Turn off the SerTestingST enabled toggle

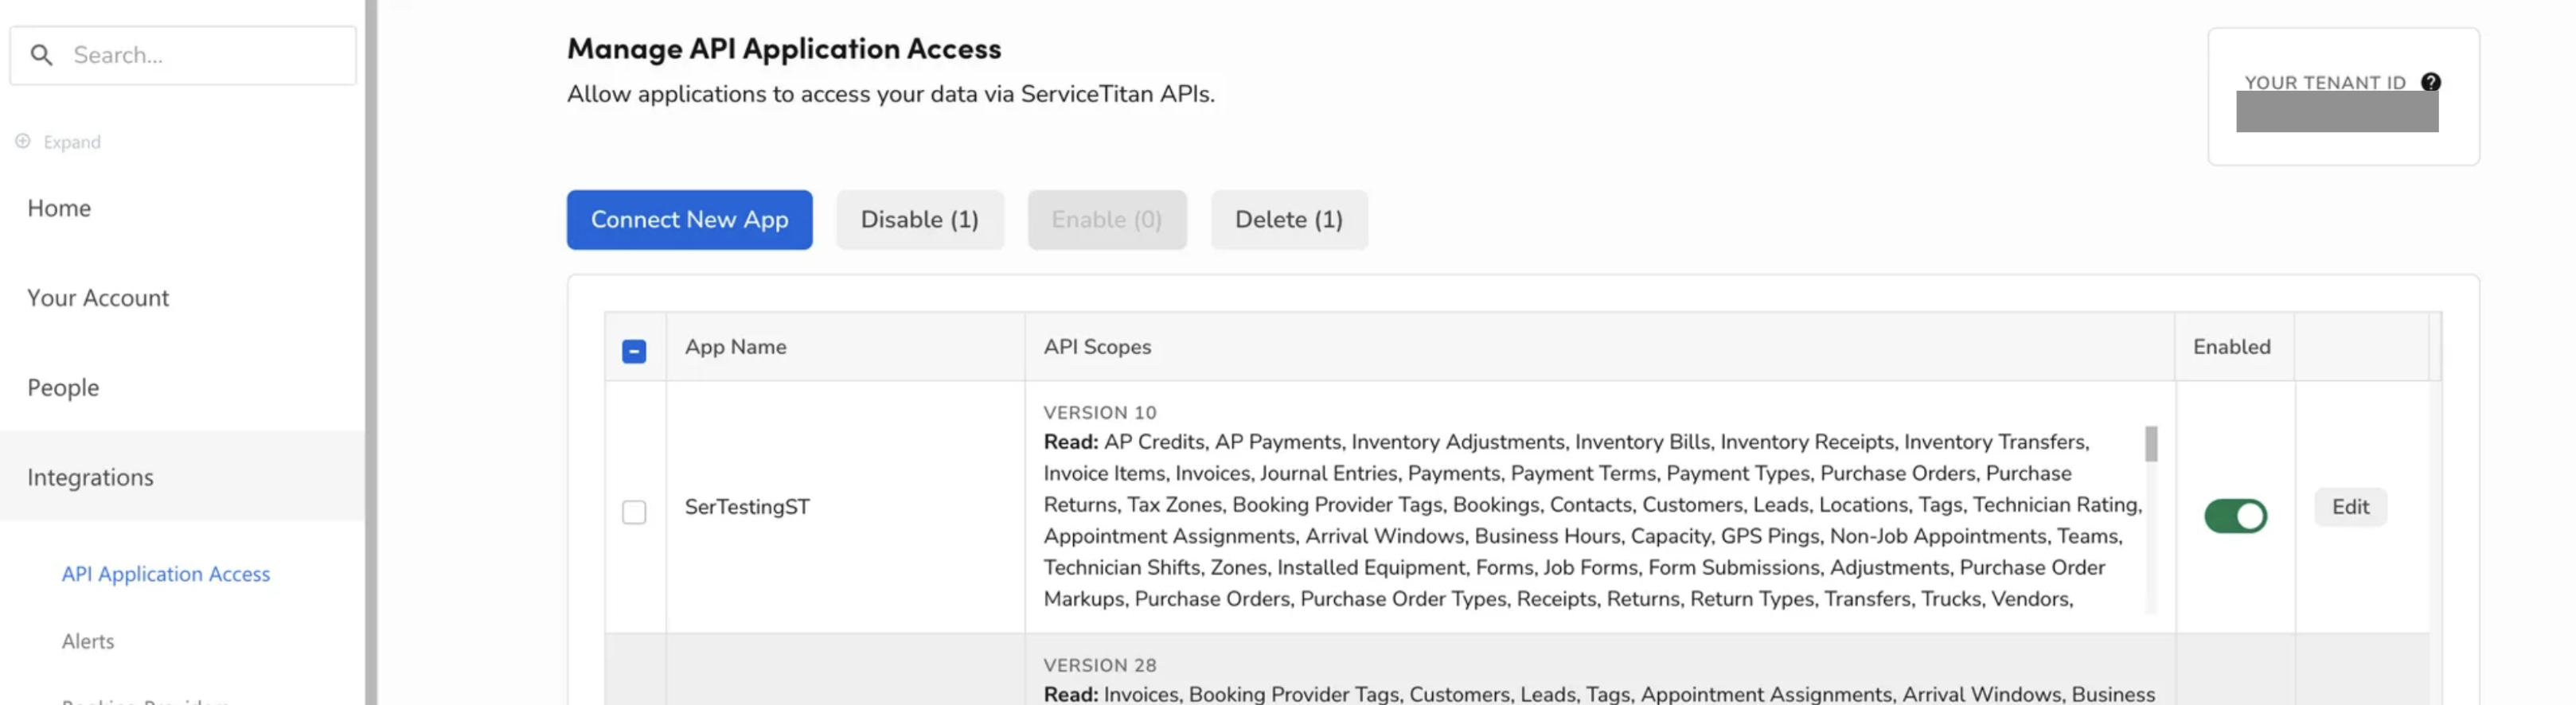(2235, 516)
